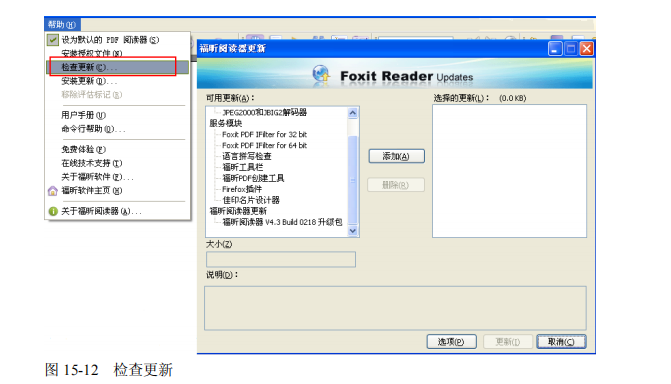
Task: Click the Foxit Reader globe update icon
Action: click(321, 74)
